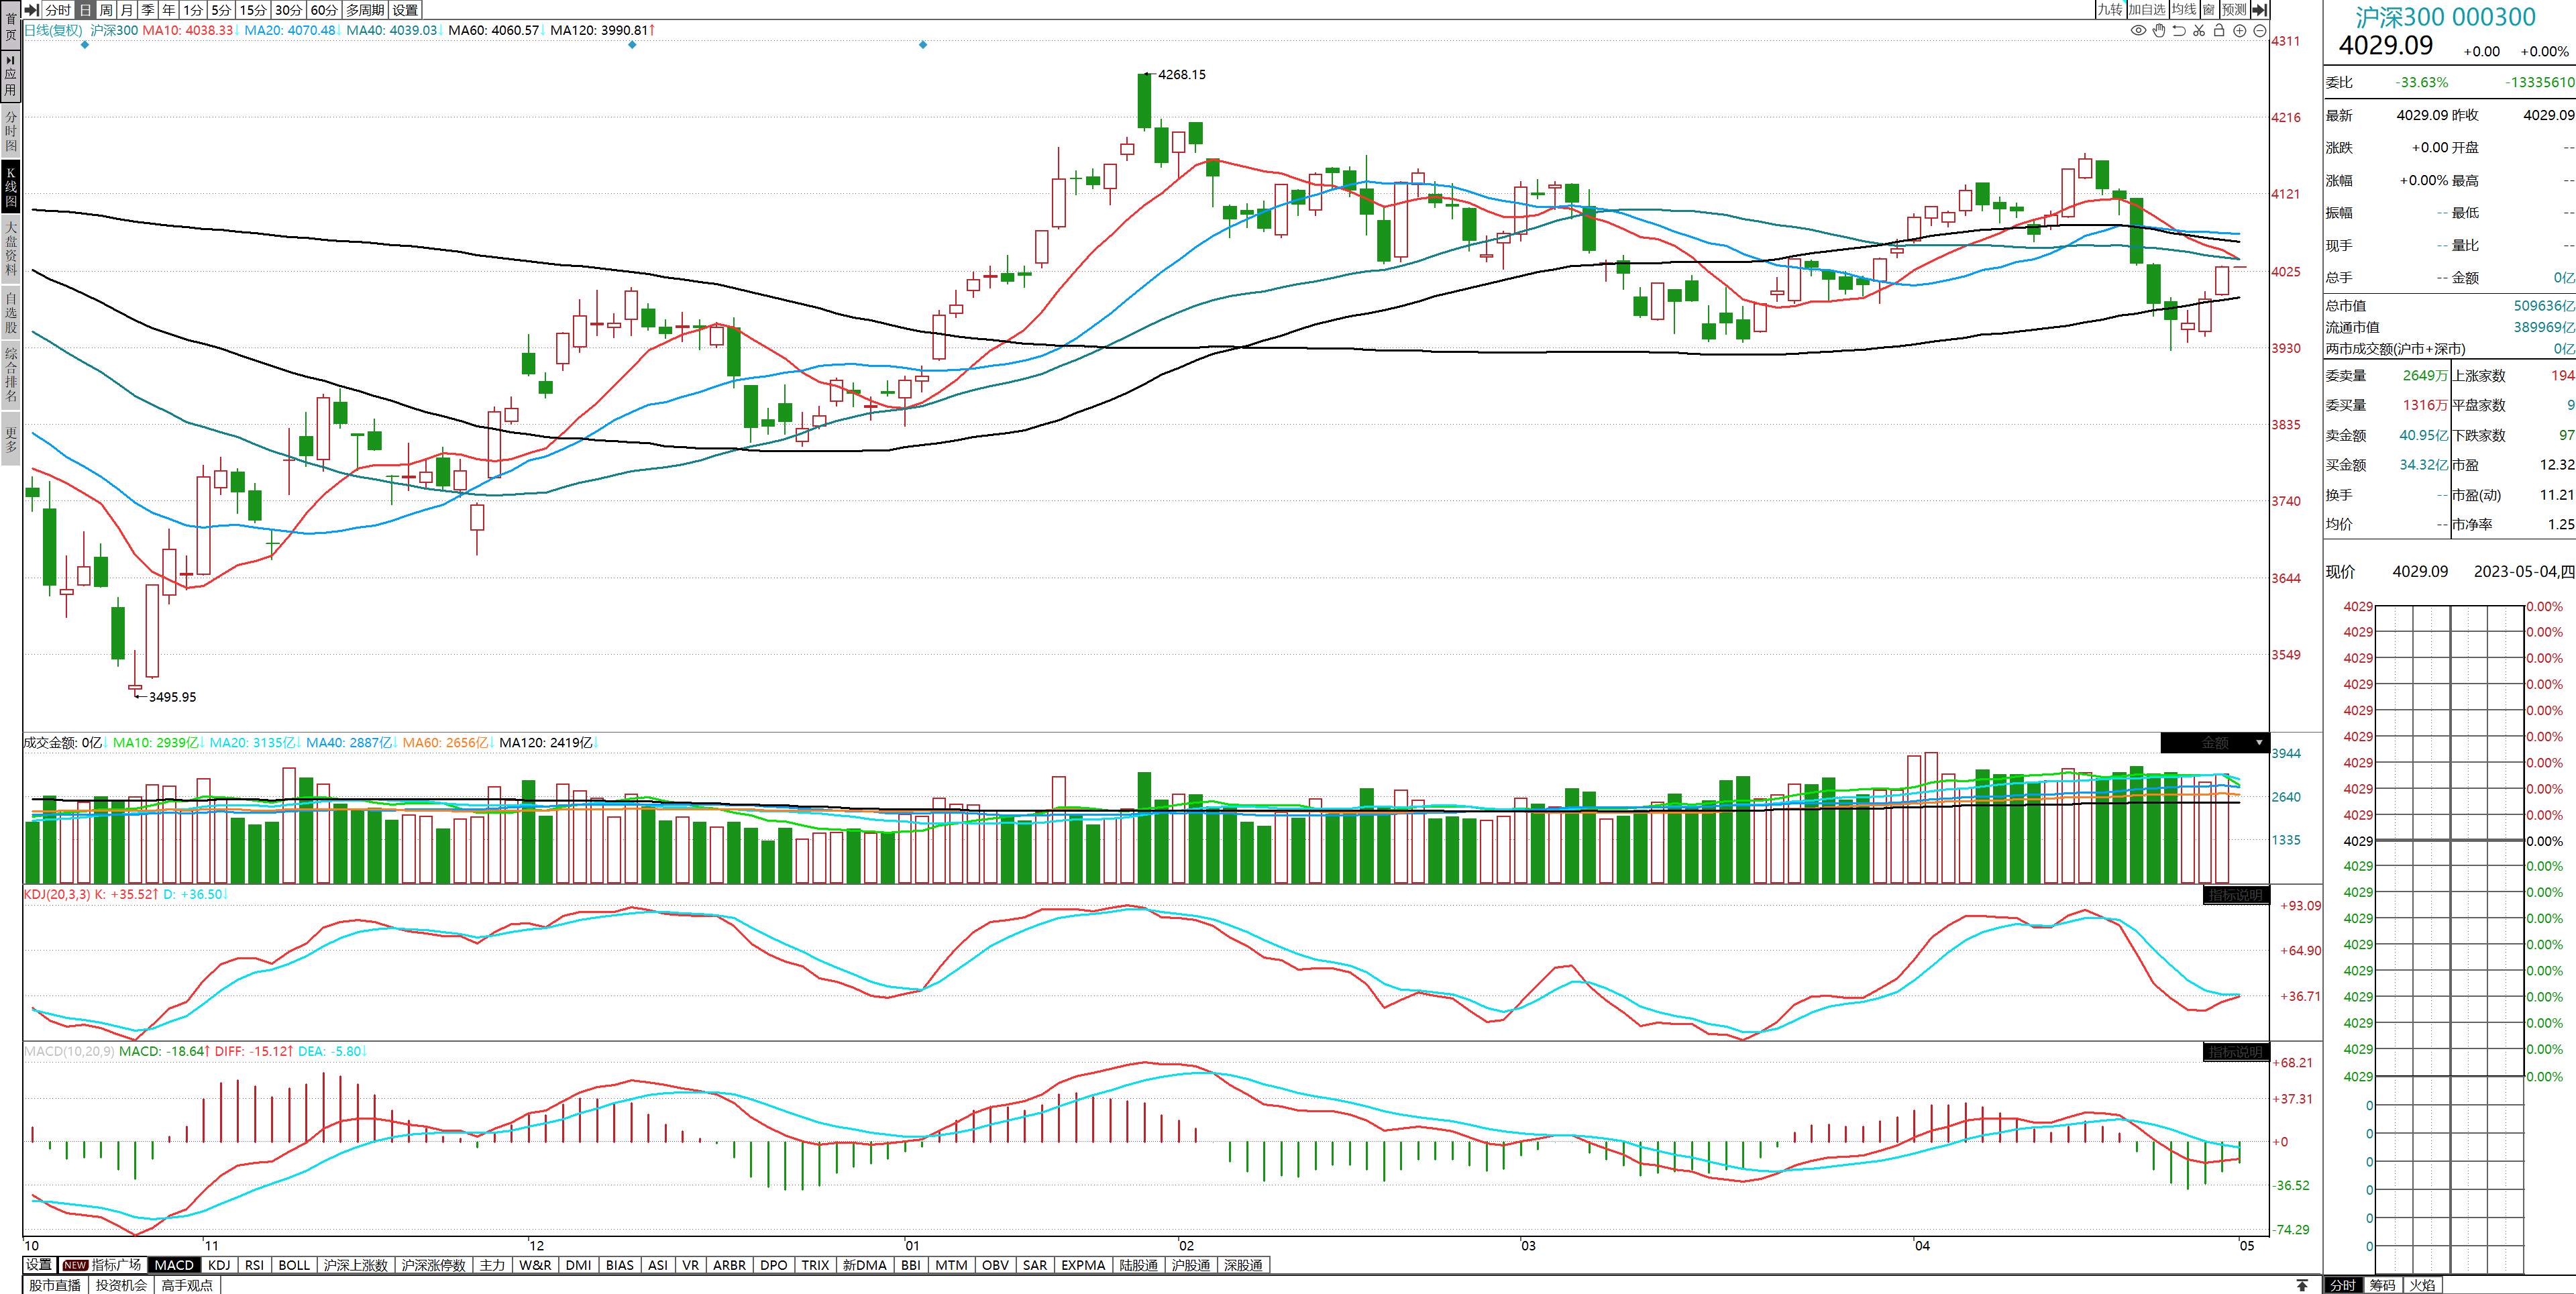Click 指标说明 next to the KDJ panel

coord(2235,895)
